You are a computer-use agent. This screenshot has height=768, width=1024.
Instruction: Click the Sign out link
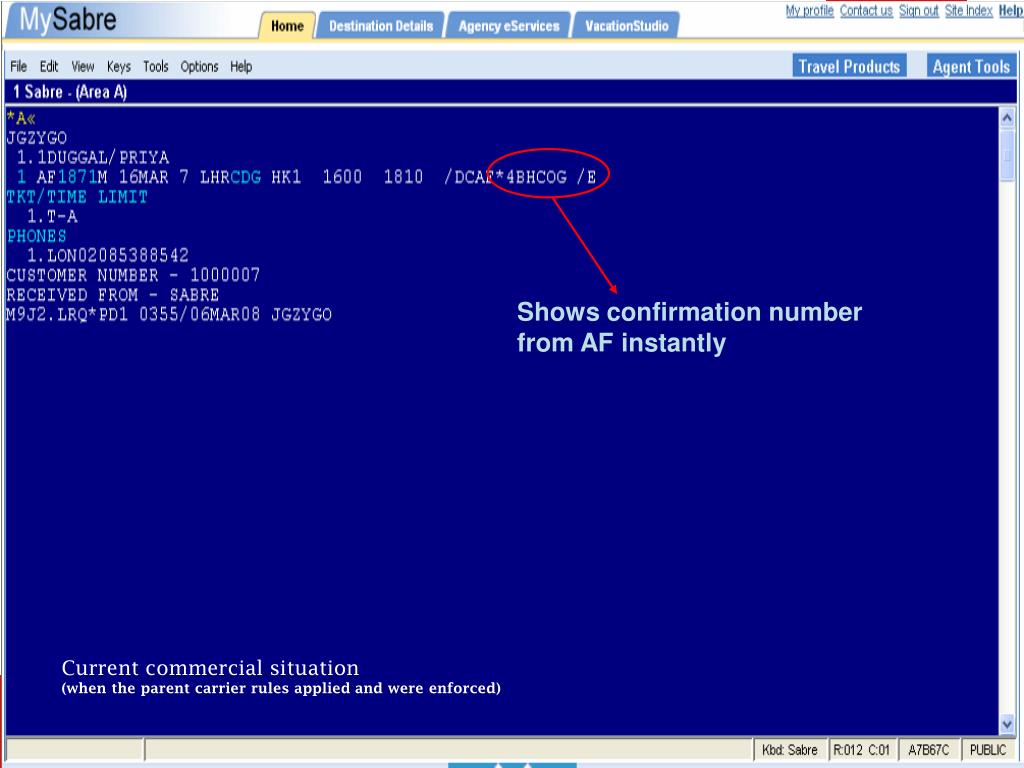919,11
